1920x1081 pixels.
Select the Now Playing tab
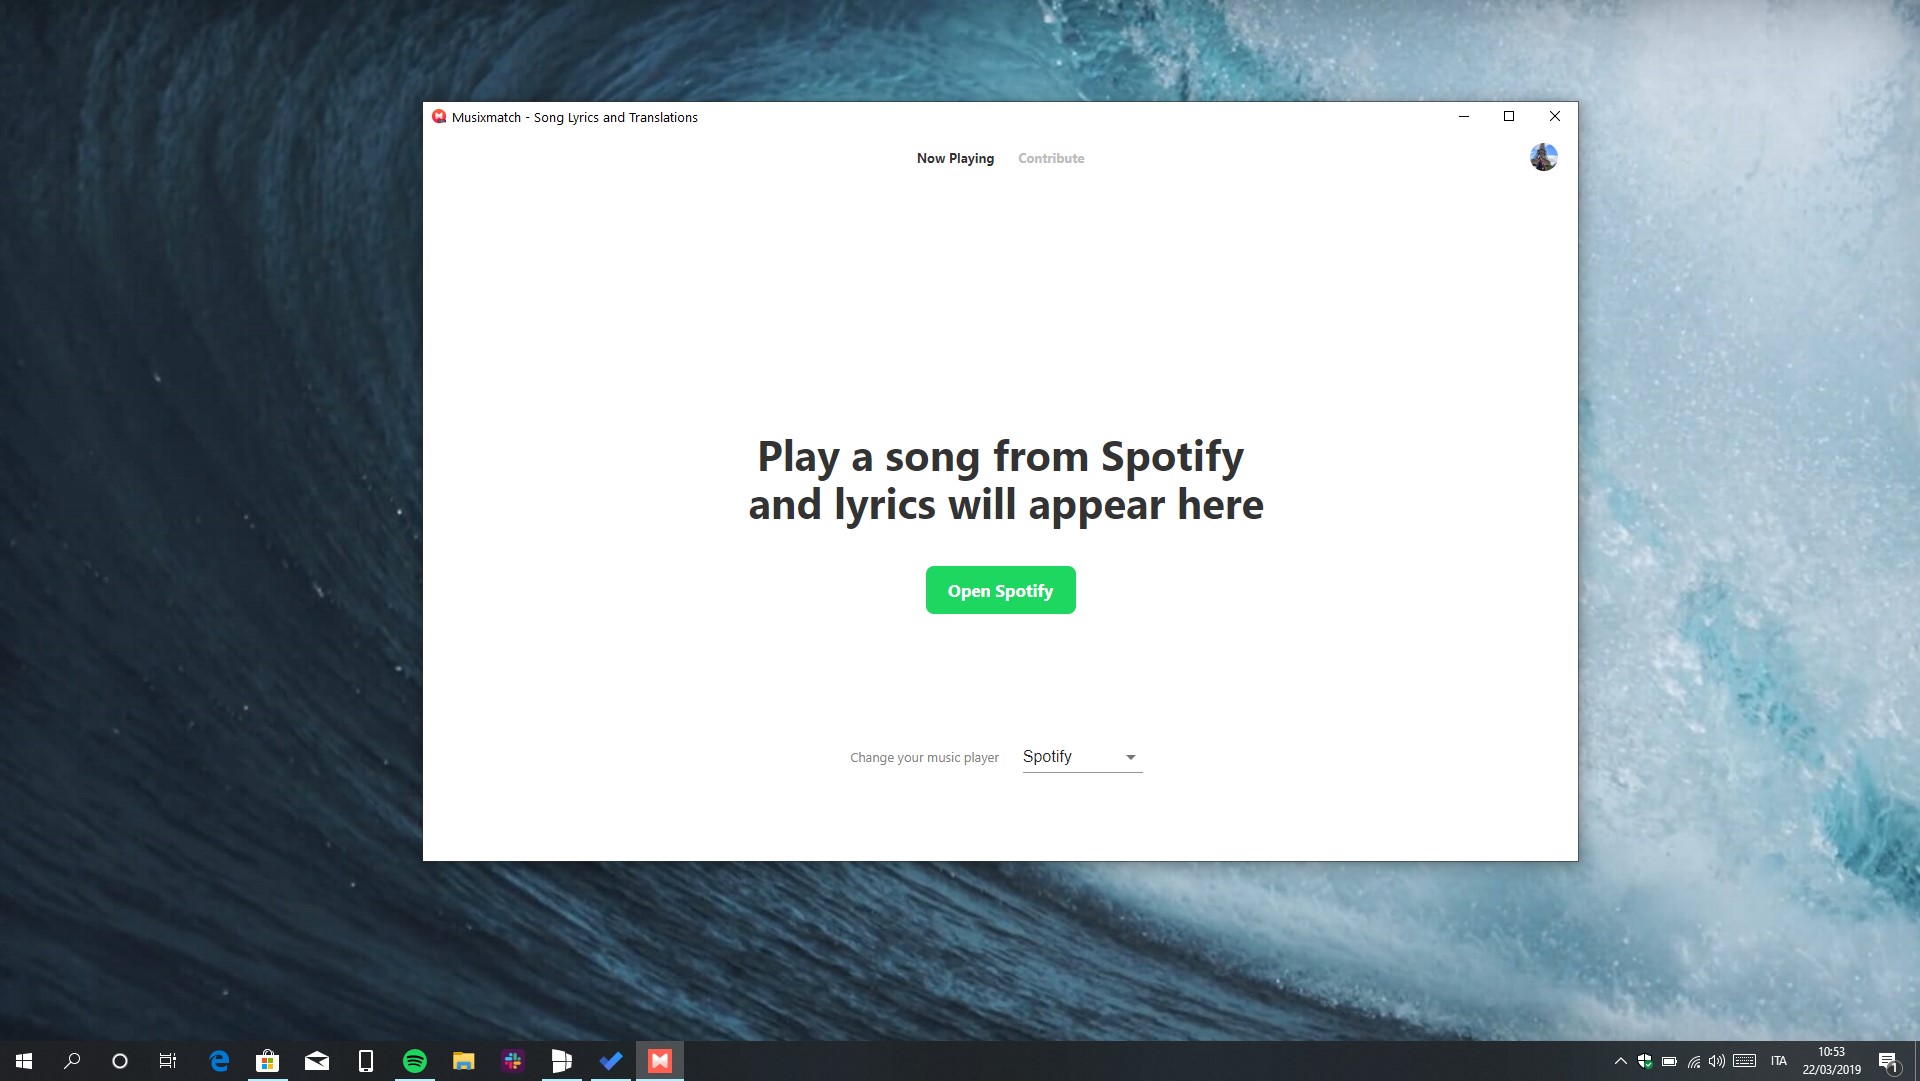pos(955,158)
